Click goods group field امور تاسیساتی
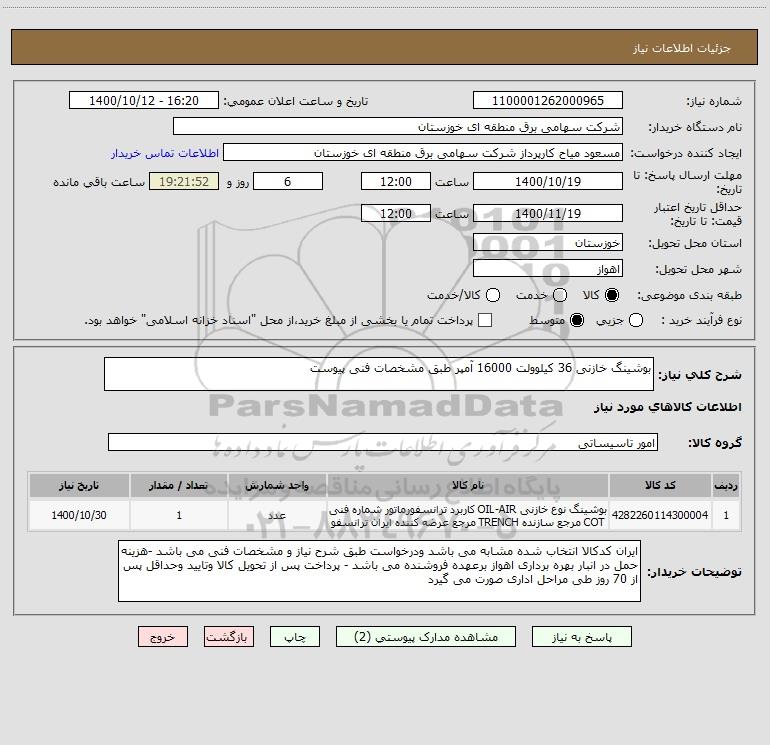The height and width of the screenshot is (745, 770). [383, 442]
